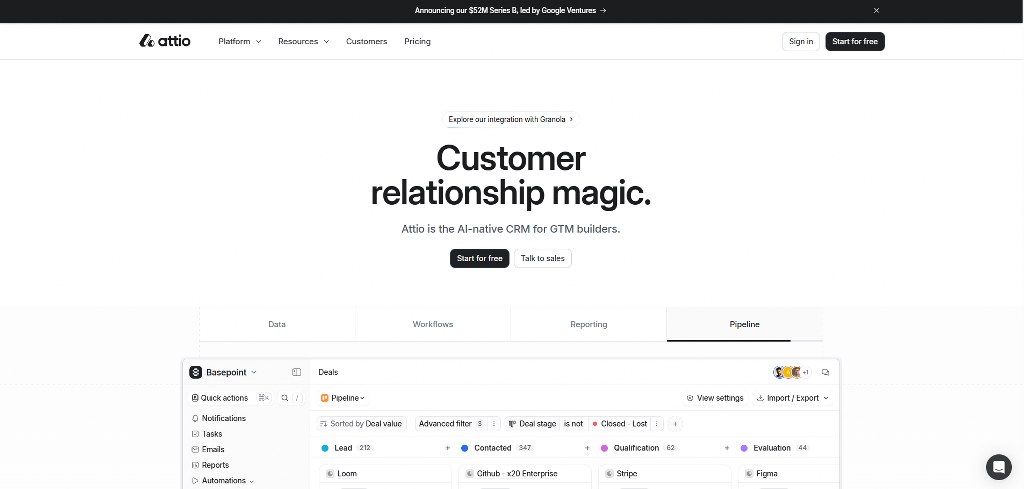Open Emails in the sidebar
Viewport: 1024px width, 489px height.
pyautogui.click(x=208, y=450)
